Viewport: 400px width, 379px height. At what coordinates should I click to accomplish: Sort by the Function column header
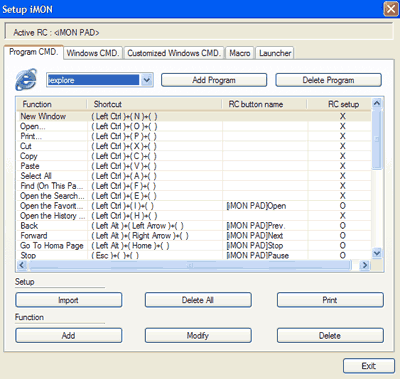(52, 104)
